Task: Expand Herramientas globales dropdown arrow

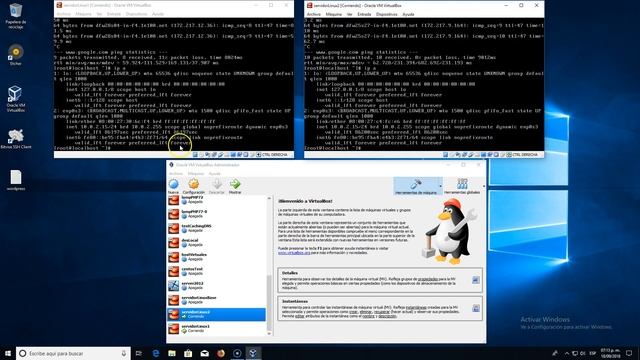Action: click(484, 186)
